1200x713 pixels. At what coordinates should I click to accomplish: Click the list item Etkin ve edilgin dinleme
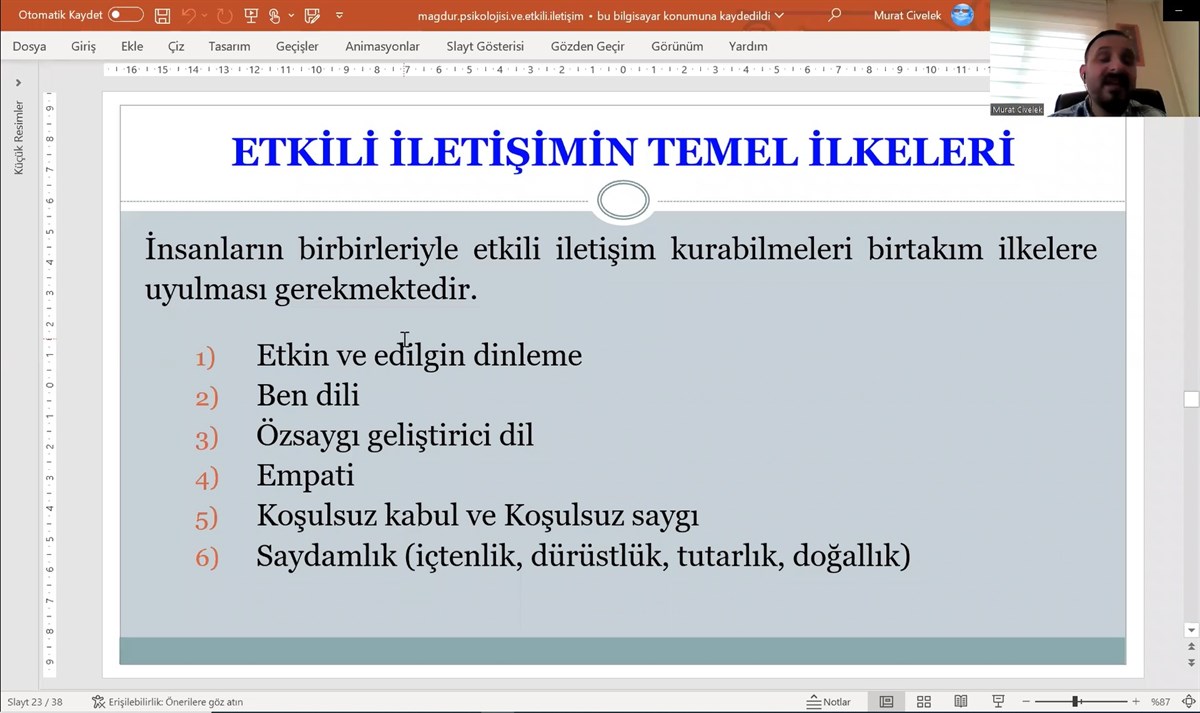tap(419, 355)
